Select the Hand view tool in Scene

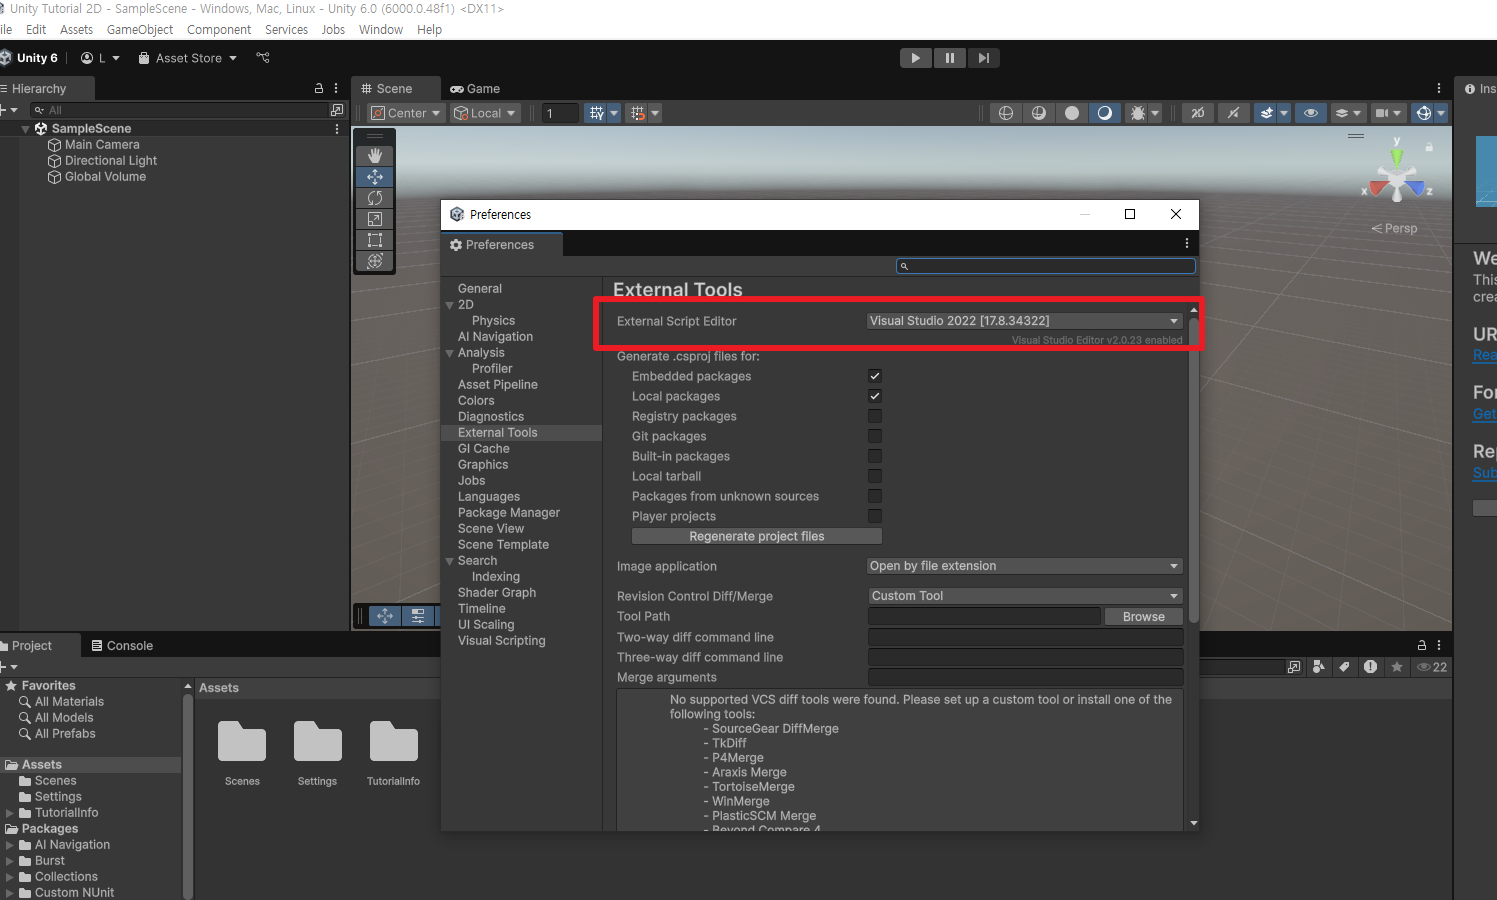click(375, 156)
